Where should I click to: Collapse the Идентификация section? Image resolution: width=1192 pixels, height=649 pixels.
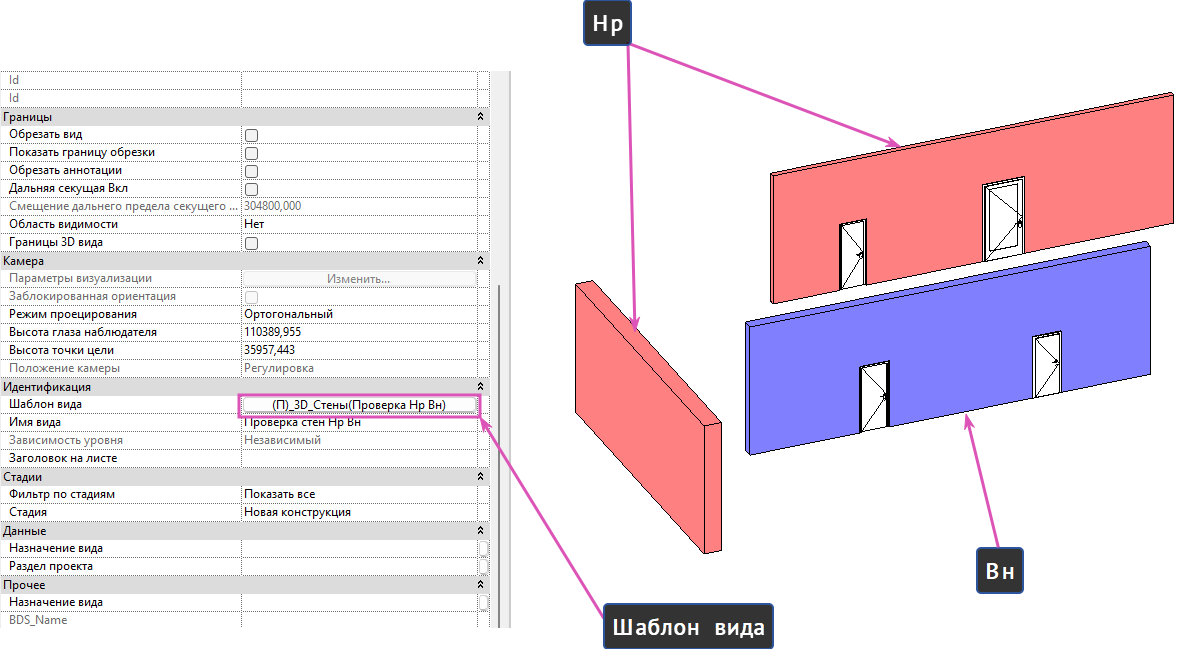tap(480, 387)
